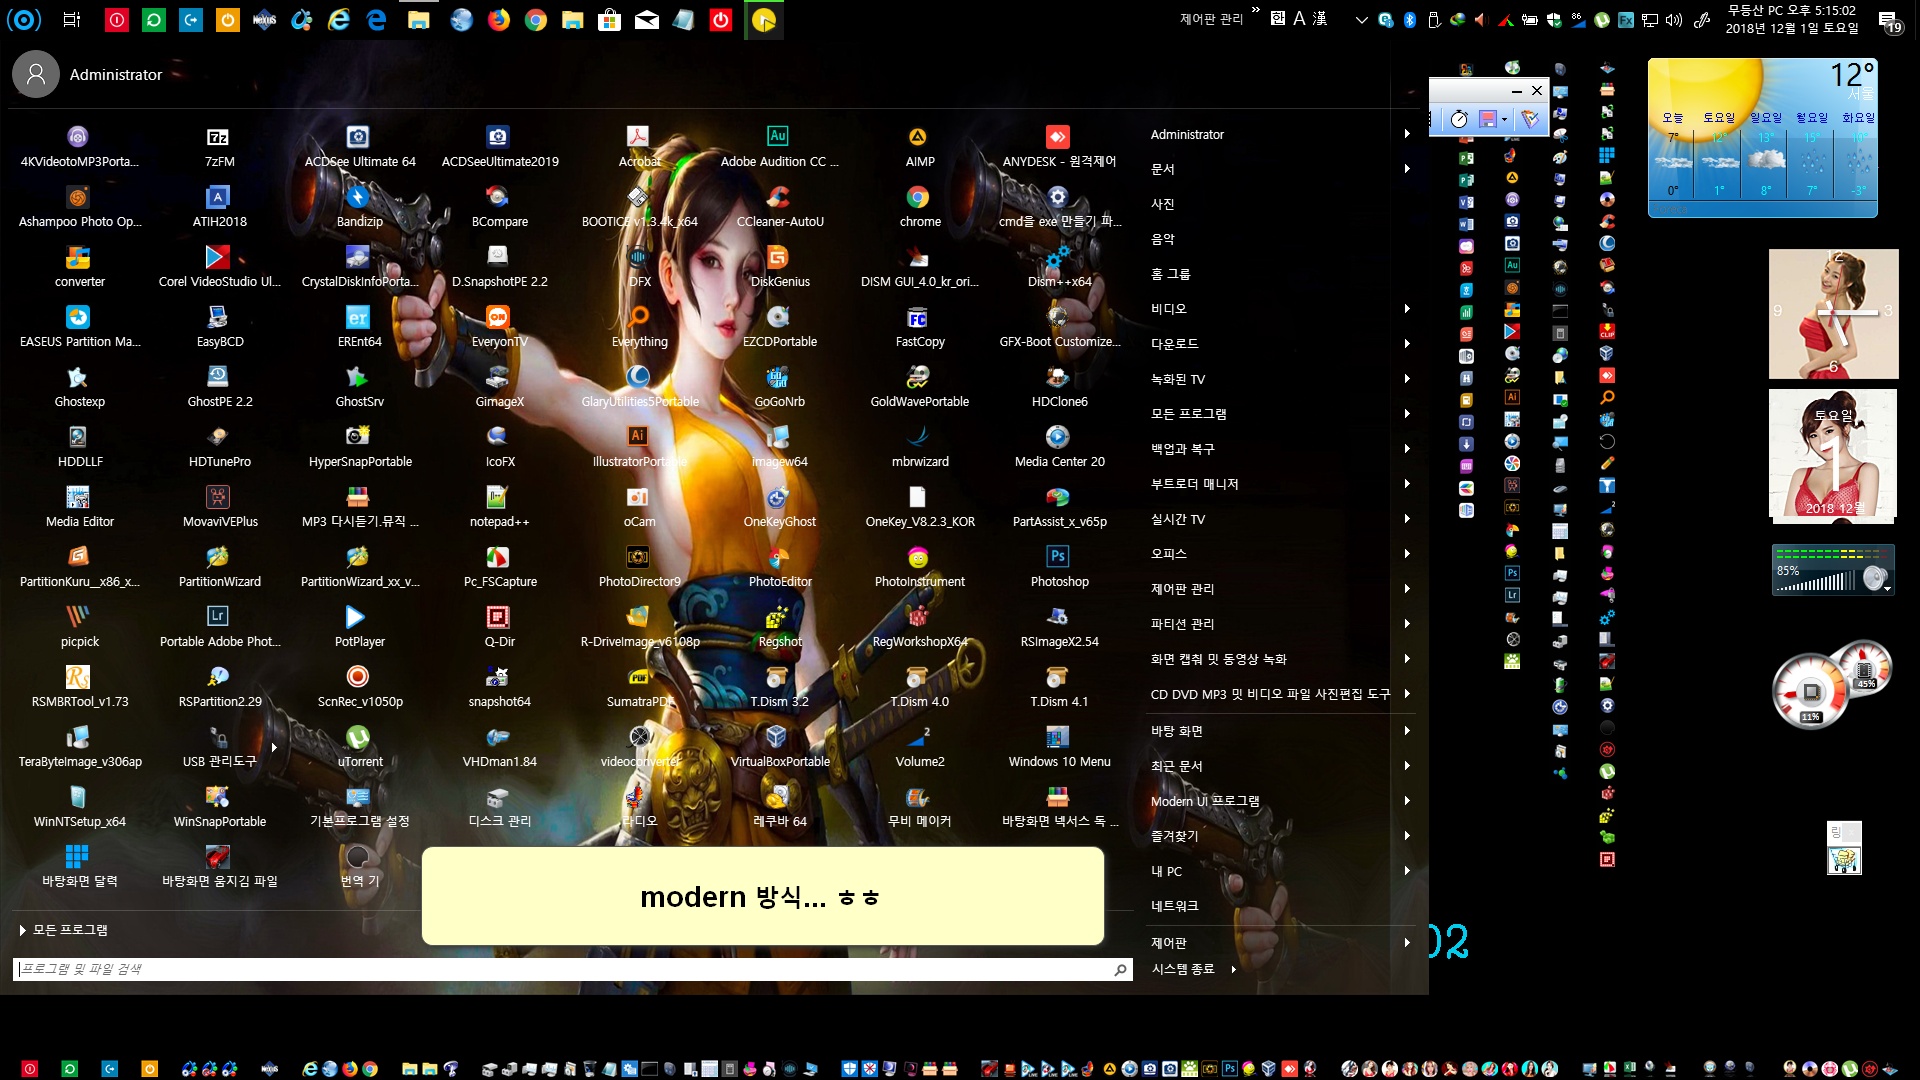Open Internet Explorer in top taskbar
Screen dimensions: 1920x1080
coord(339,20)
